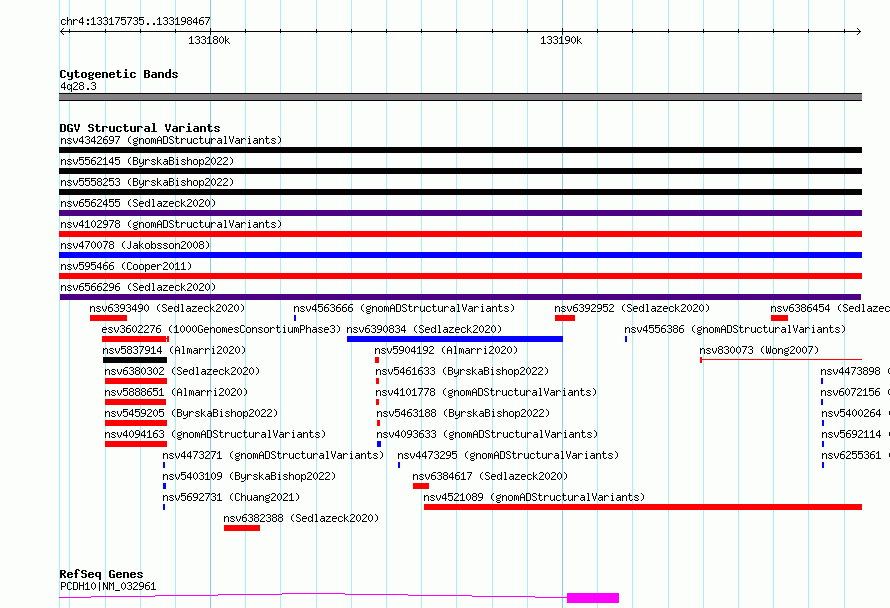Open the nsv5692114 variant label
This screenshot has width=890, height=608.
pyautogui.click(x=855, y=434)
